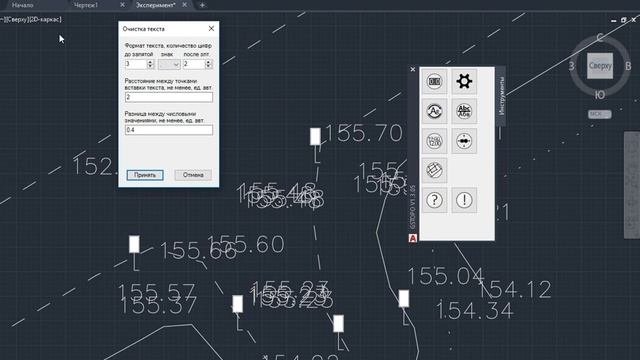Click the 'С' north compass label
Image resolution: width=640 pixels, height=360 pixels.
point(600,38)
